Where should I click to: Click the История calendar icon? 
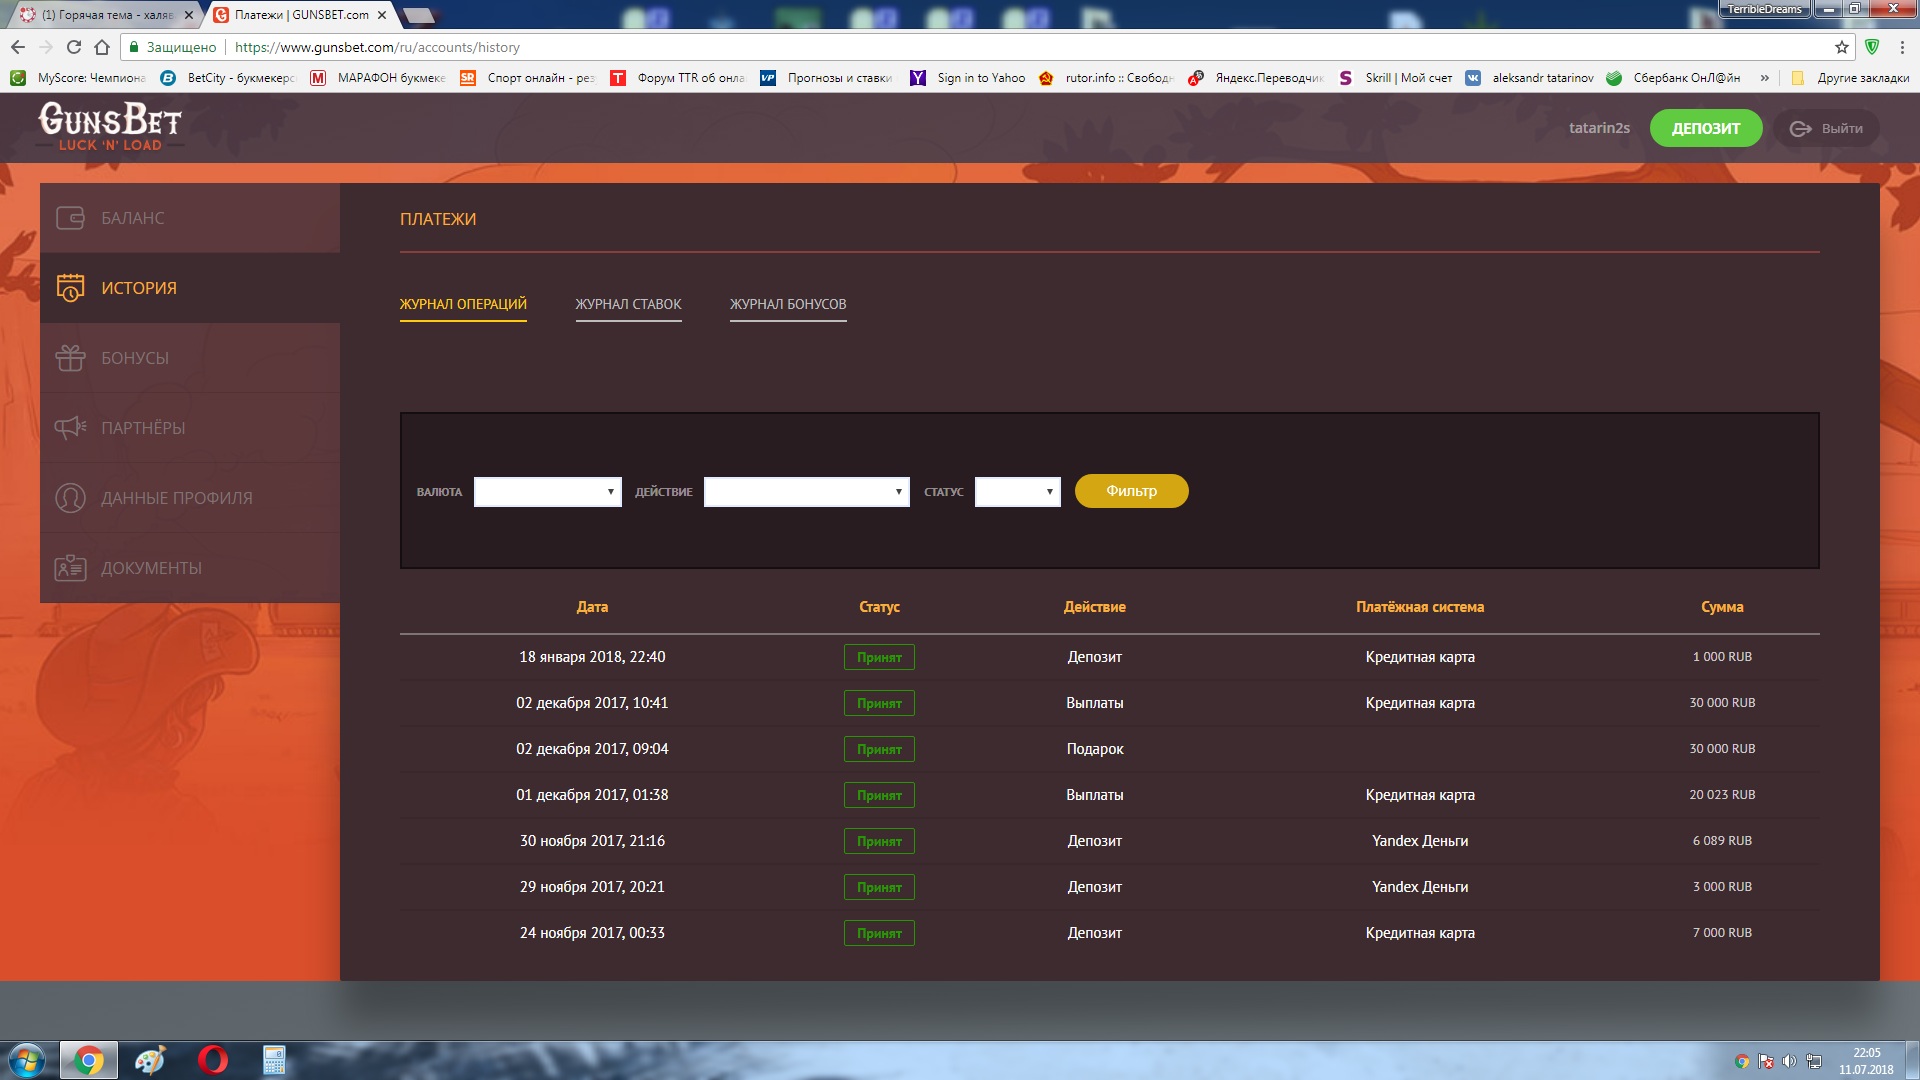[x=70, y=288]
